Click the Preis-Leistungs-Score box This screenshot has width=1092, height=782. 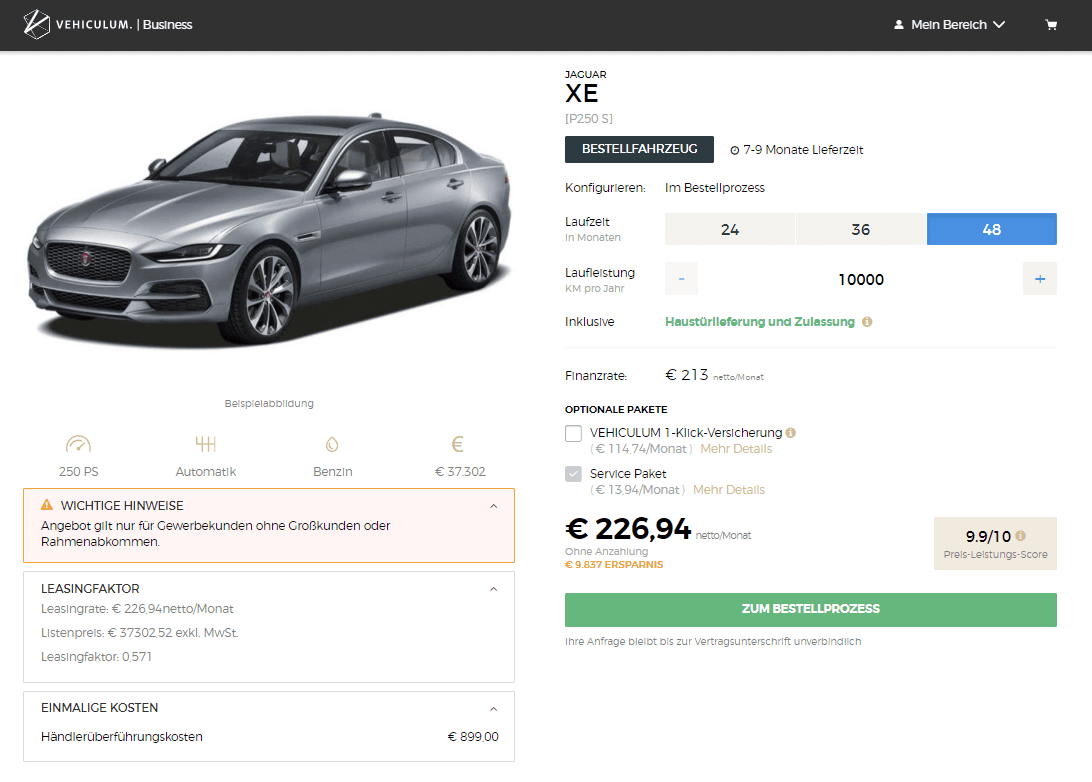click(995, 543)
